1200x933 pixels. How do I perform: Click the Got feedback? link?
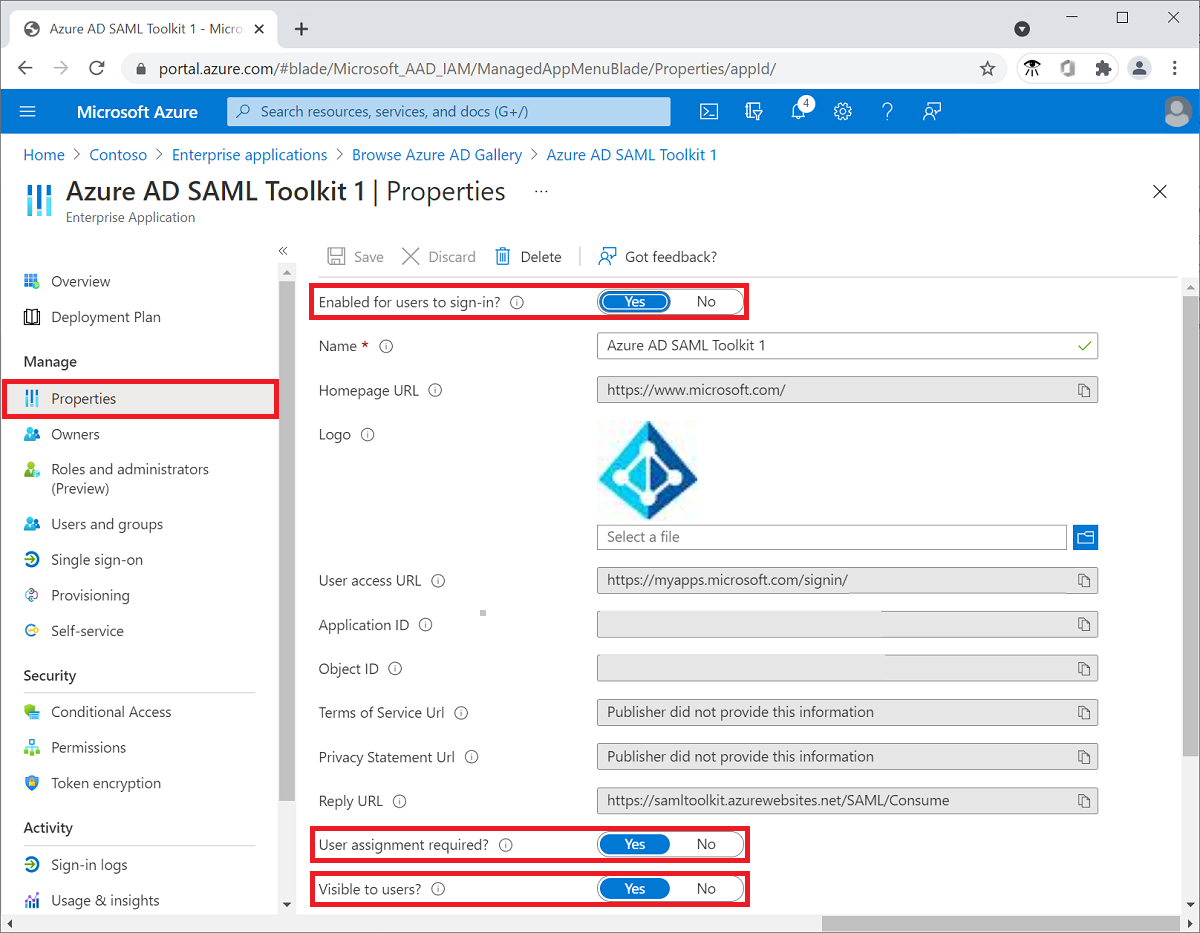point(657,256)
